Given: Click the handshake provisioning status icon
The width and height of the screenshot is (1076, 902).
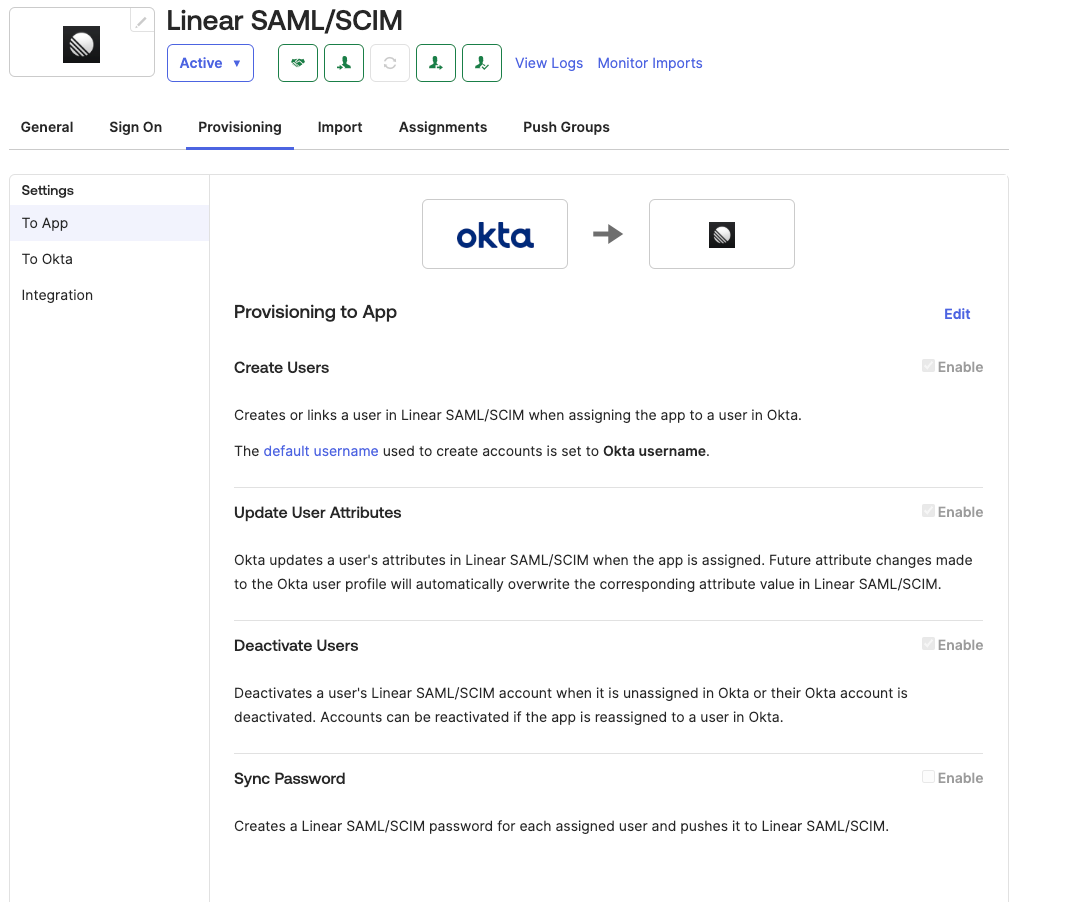Looking at the screenshot, I should tap(297, 62).
